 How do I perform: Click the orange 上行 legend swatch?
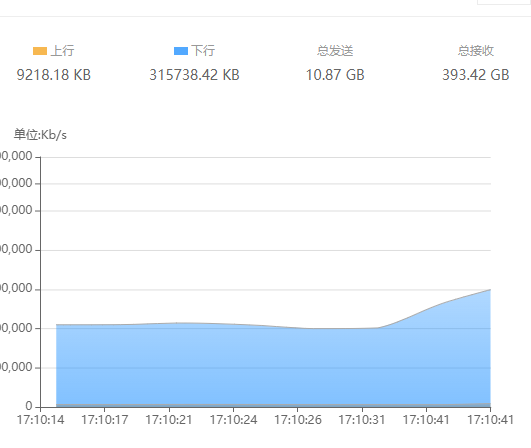point(40,51)
